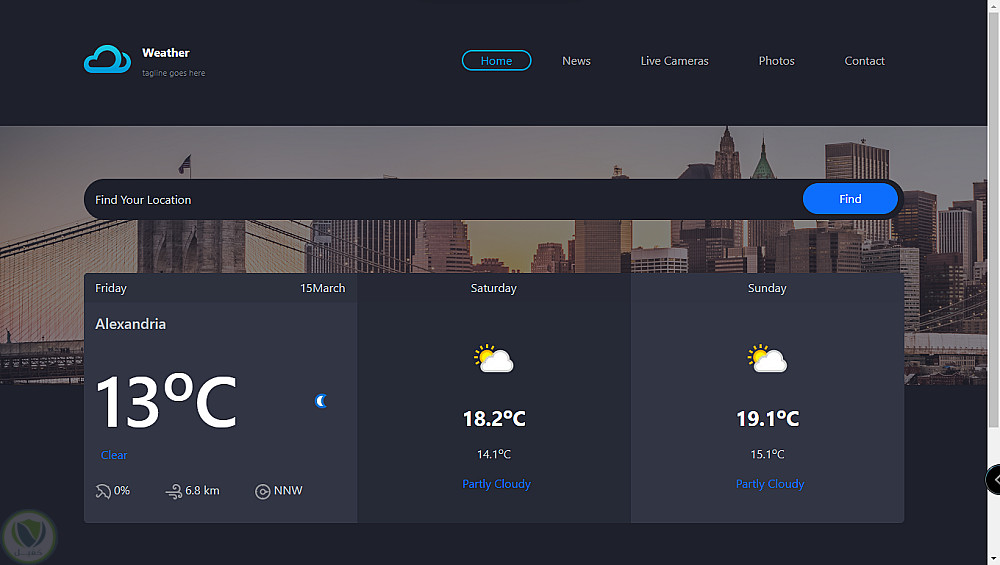The height and width of the screenshot is (565, 1000).
Task: Click the black side arrow tab at right edge
Action: tap(992, 480)
